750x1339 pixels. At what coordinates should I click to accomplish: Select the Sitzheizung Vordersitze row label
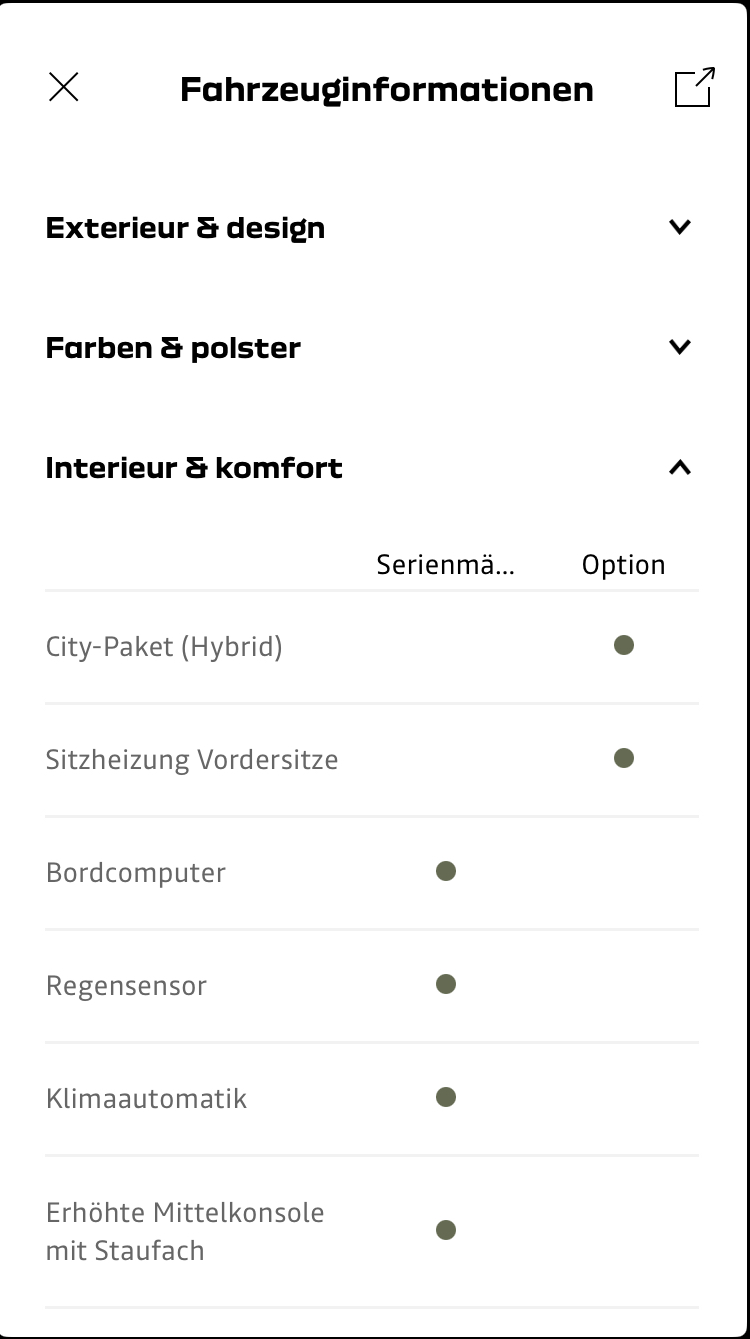192,760
